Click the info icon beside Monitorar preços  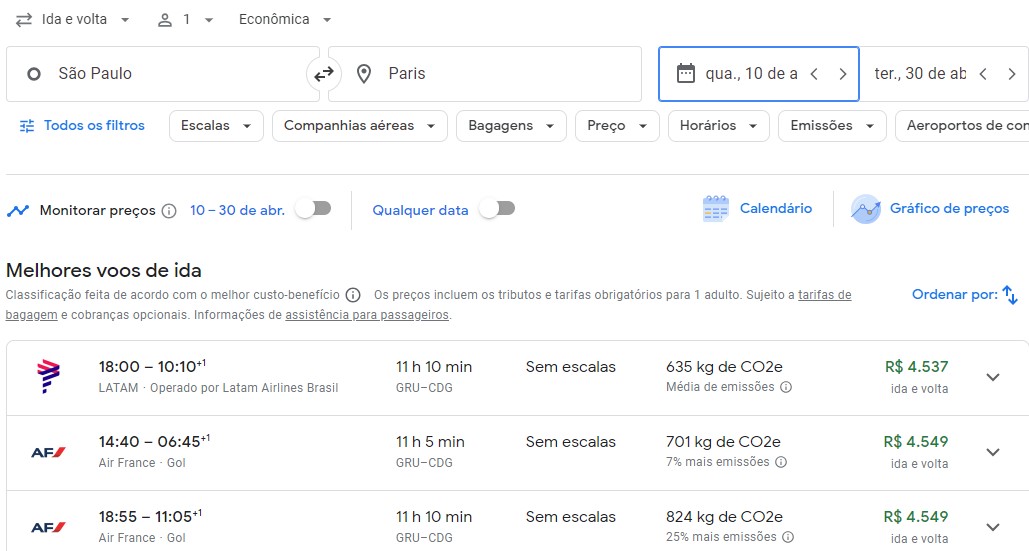169,211
